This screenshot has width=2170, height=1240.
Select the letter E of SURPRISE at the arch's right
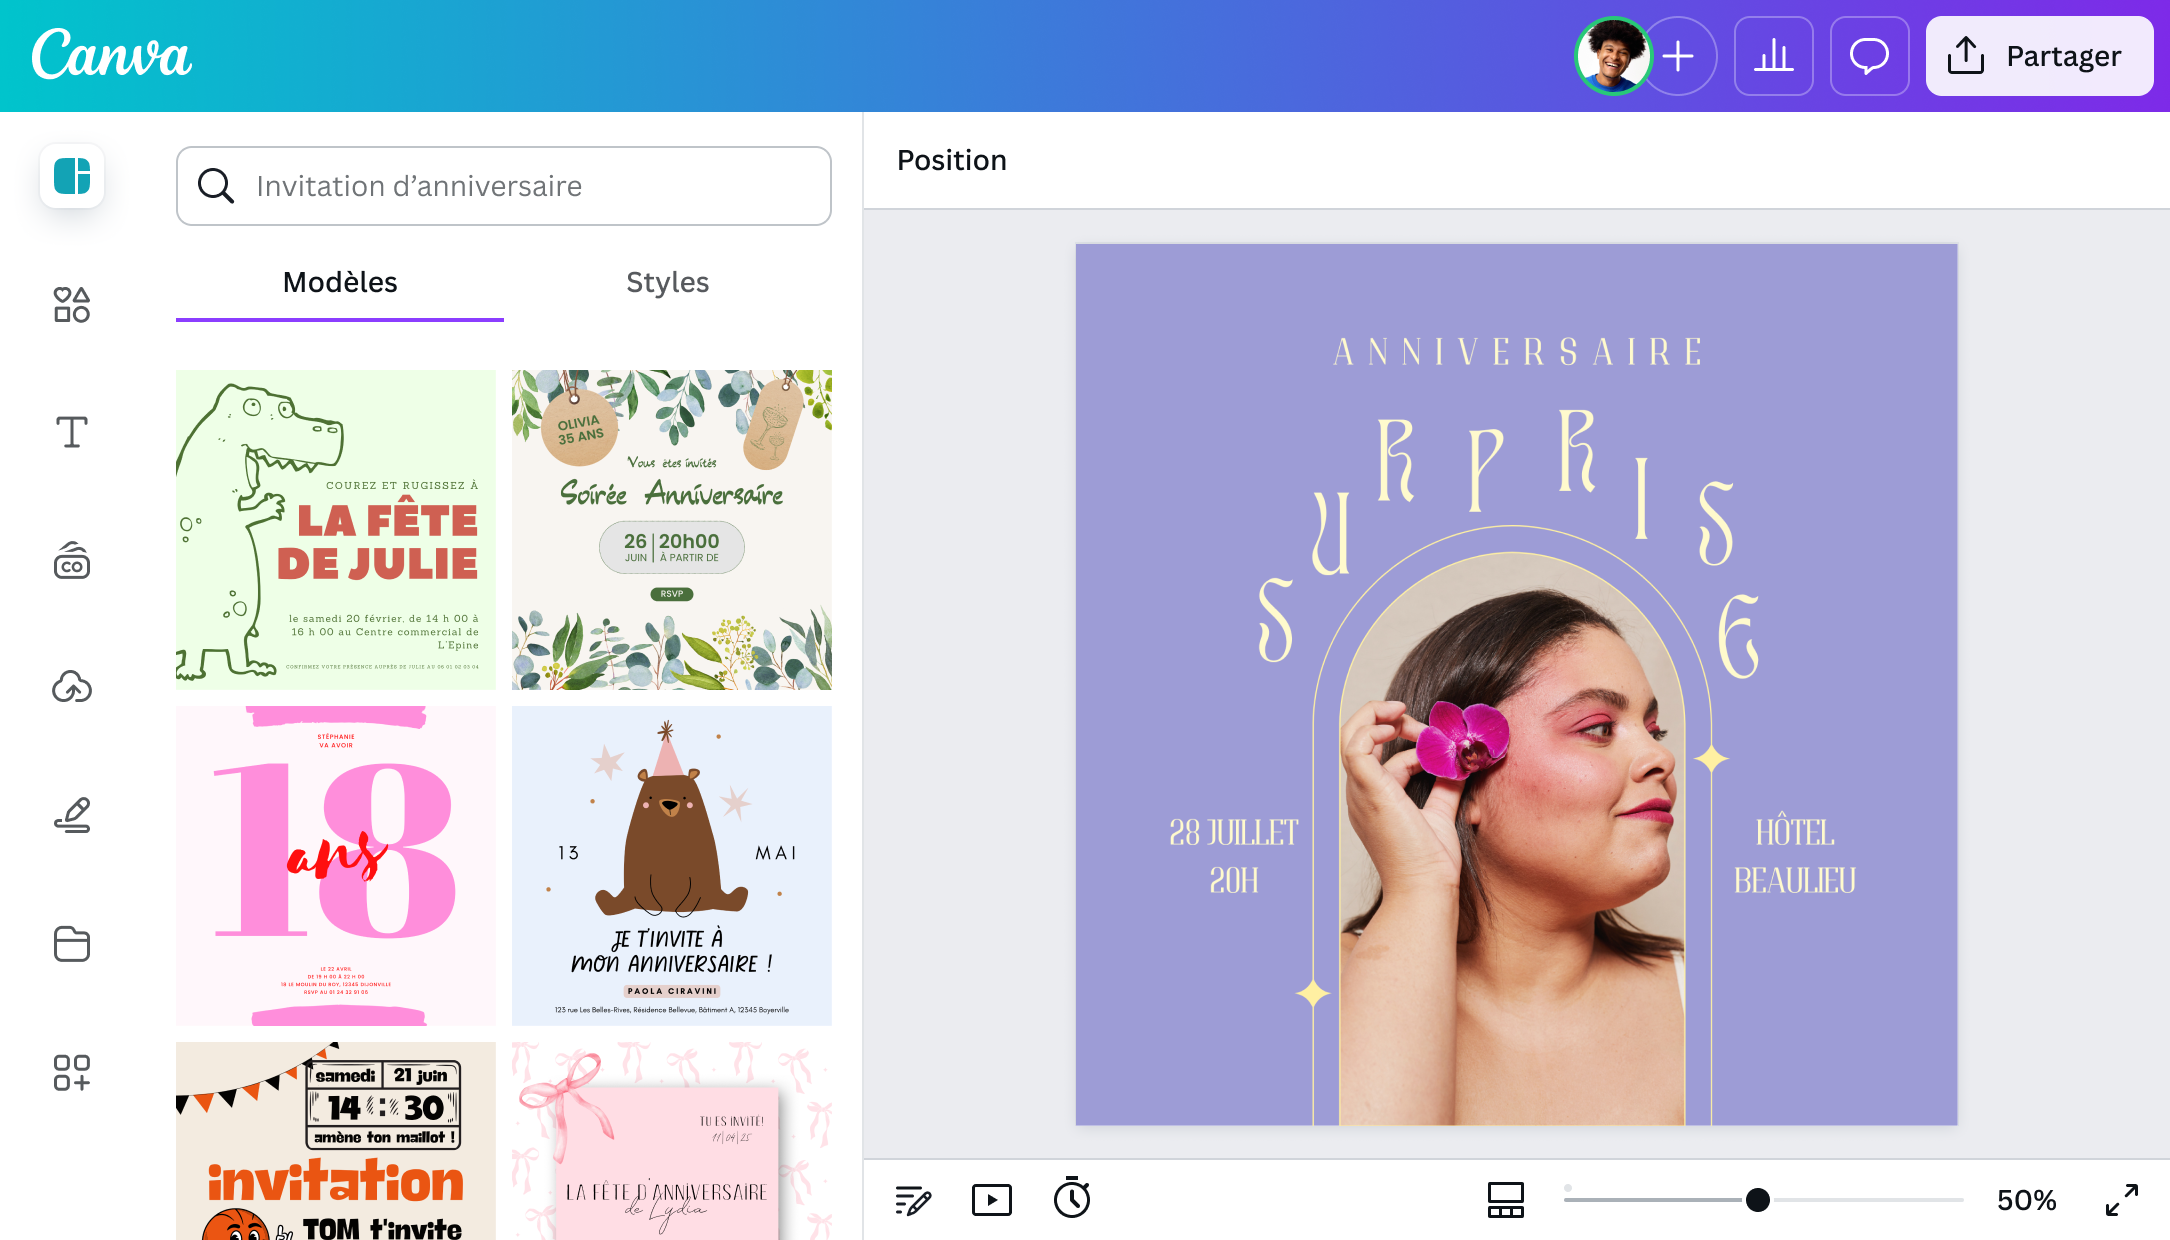(x=1739, y=636)
